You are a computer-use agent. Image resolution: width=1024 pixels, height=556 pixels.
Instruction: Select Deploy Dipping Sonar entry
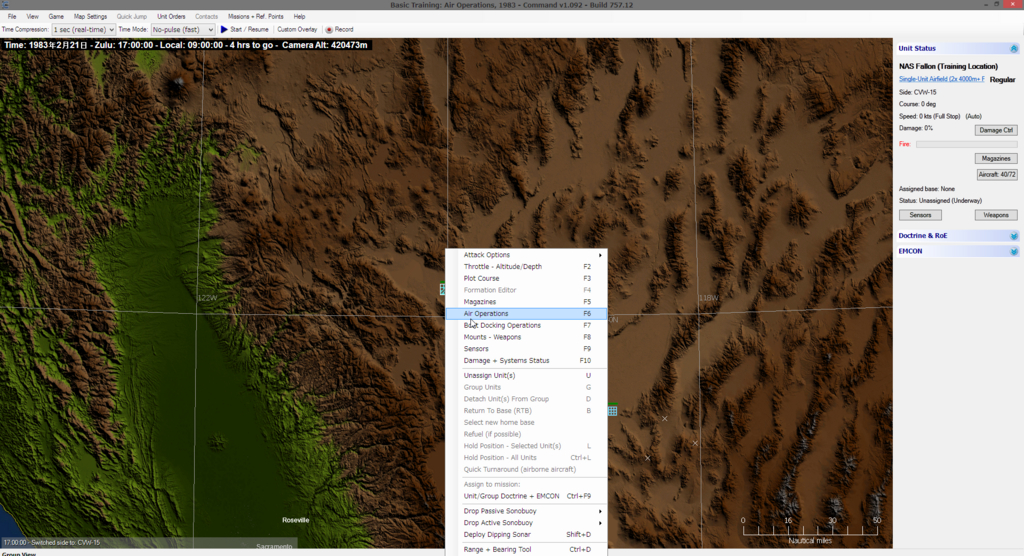tap(526, 534)
